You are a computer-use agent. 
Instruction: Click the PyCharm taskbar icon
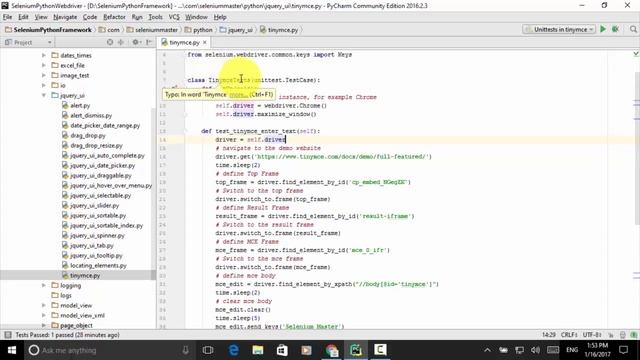point(356,350)
